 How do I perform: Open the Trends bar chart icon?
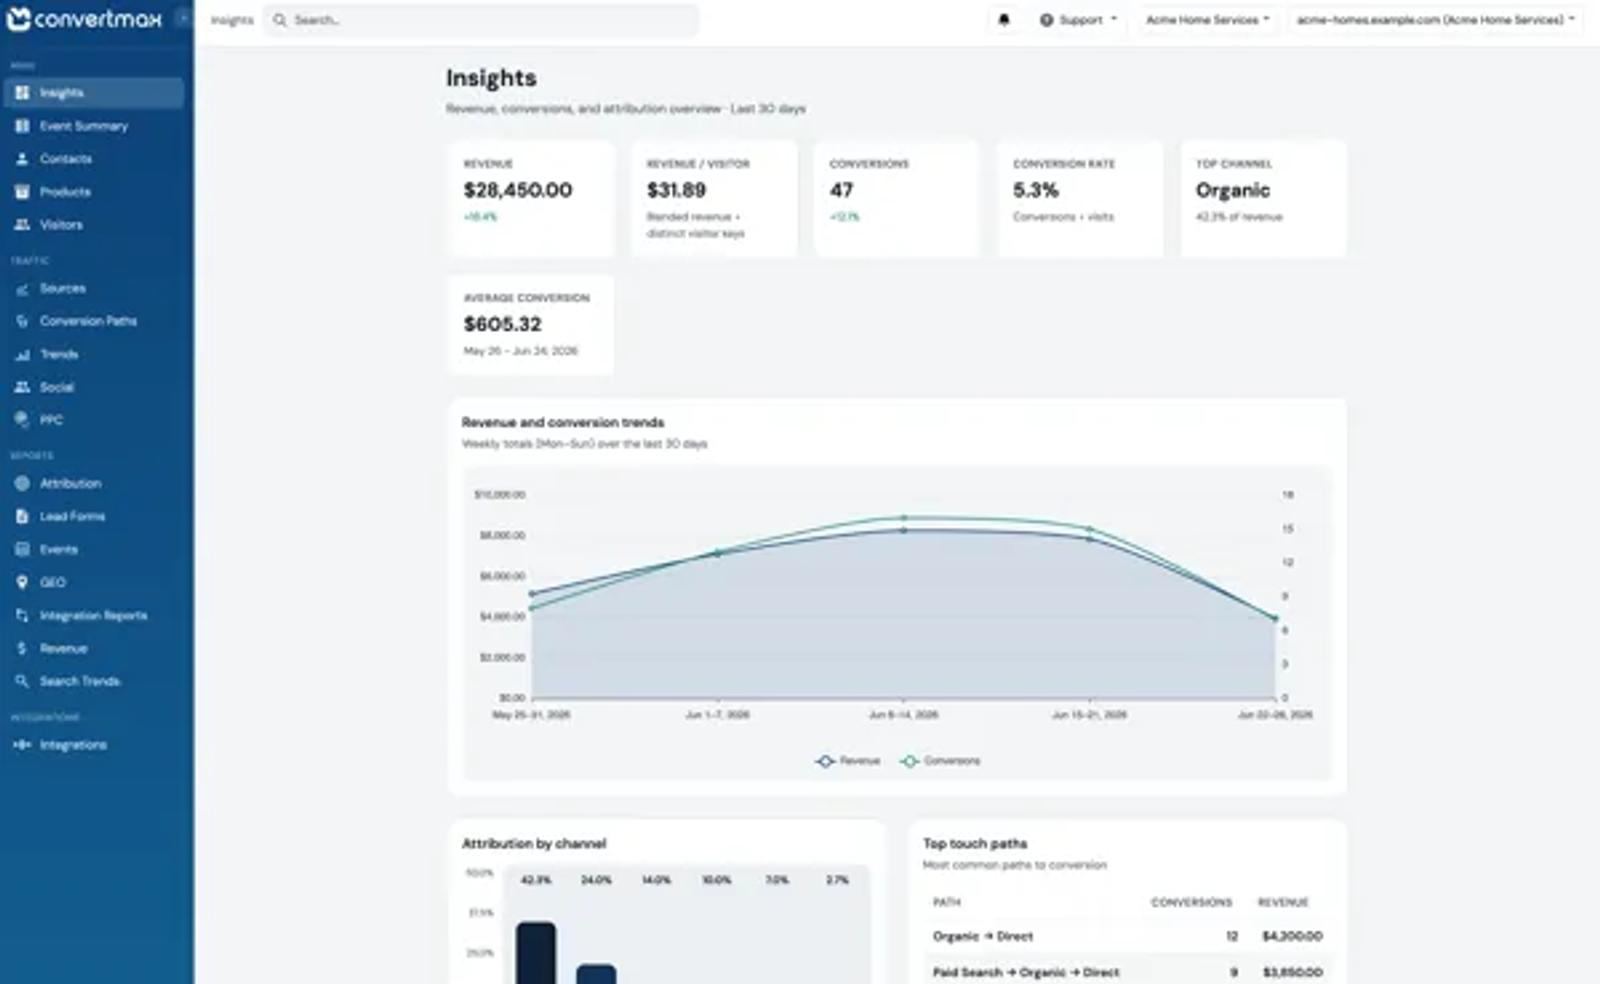click(22, 355)
